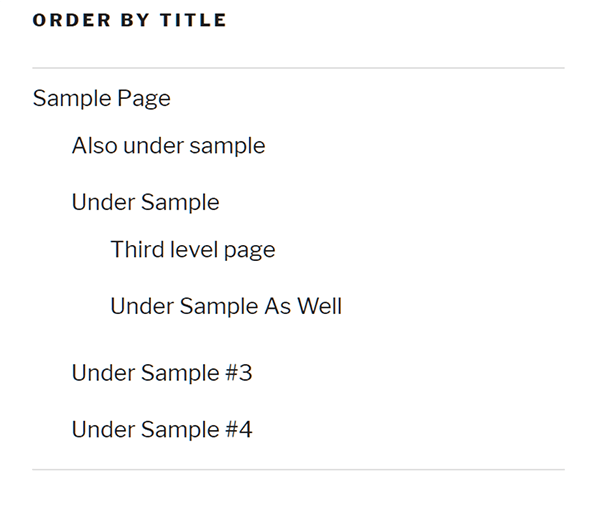Open the Also under sample page
This screenshot has width=600, height=515.
168,146
